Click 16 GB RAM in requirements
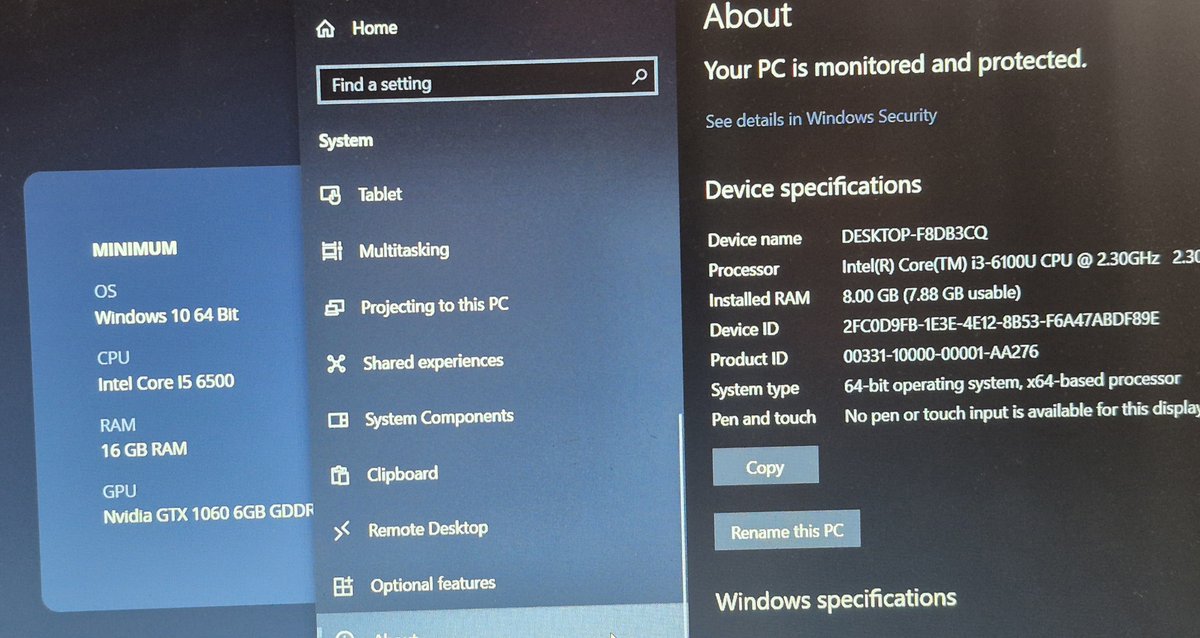This screenshot has width=1200, height=638. (143, 449)
